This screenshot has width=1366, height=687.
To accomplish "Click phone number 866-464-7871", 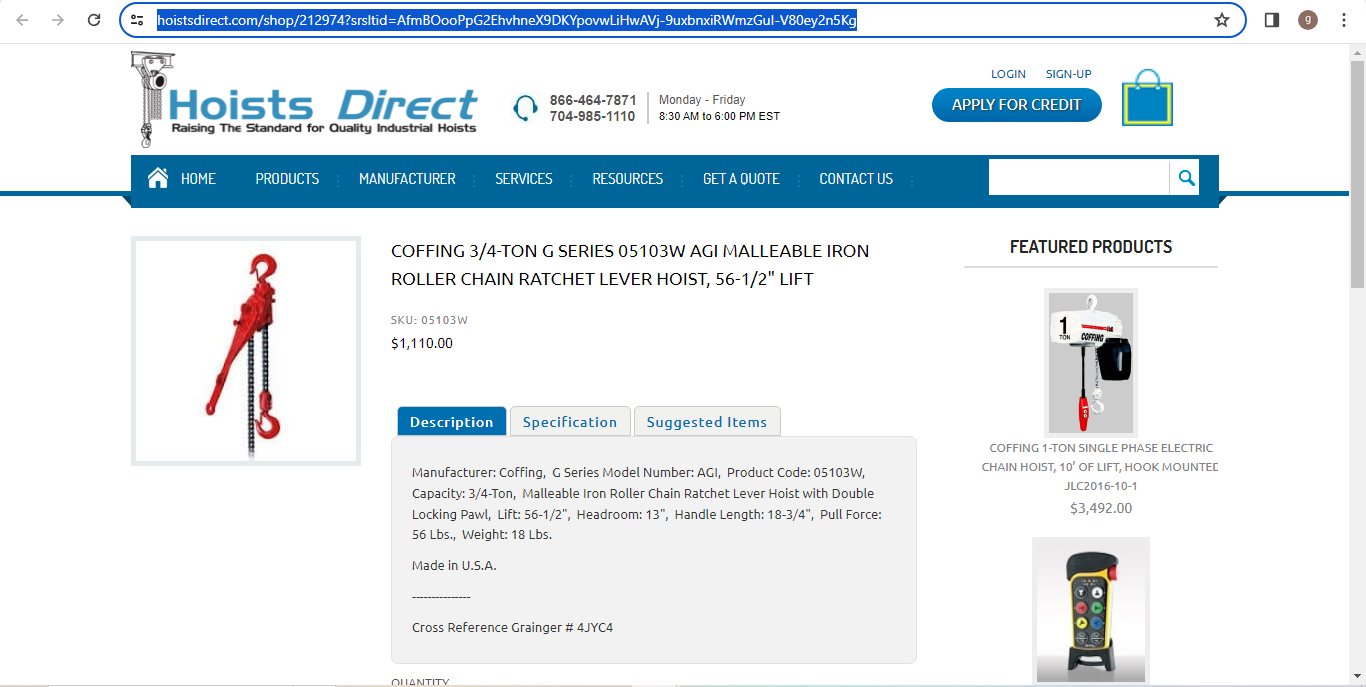I will coord(593,100).
